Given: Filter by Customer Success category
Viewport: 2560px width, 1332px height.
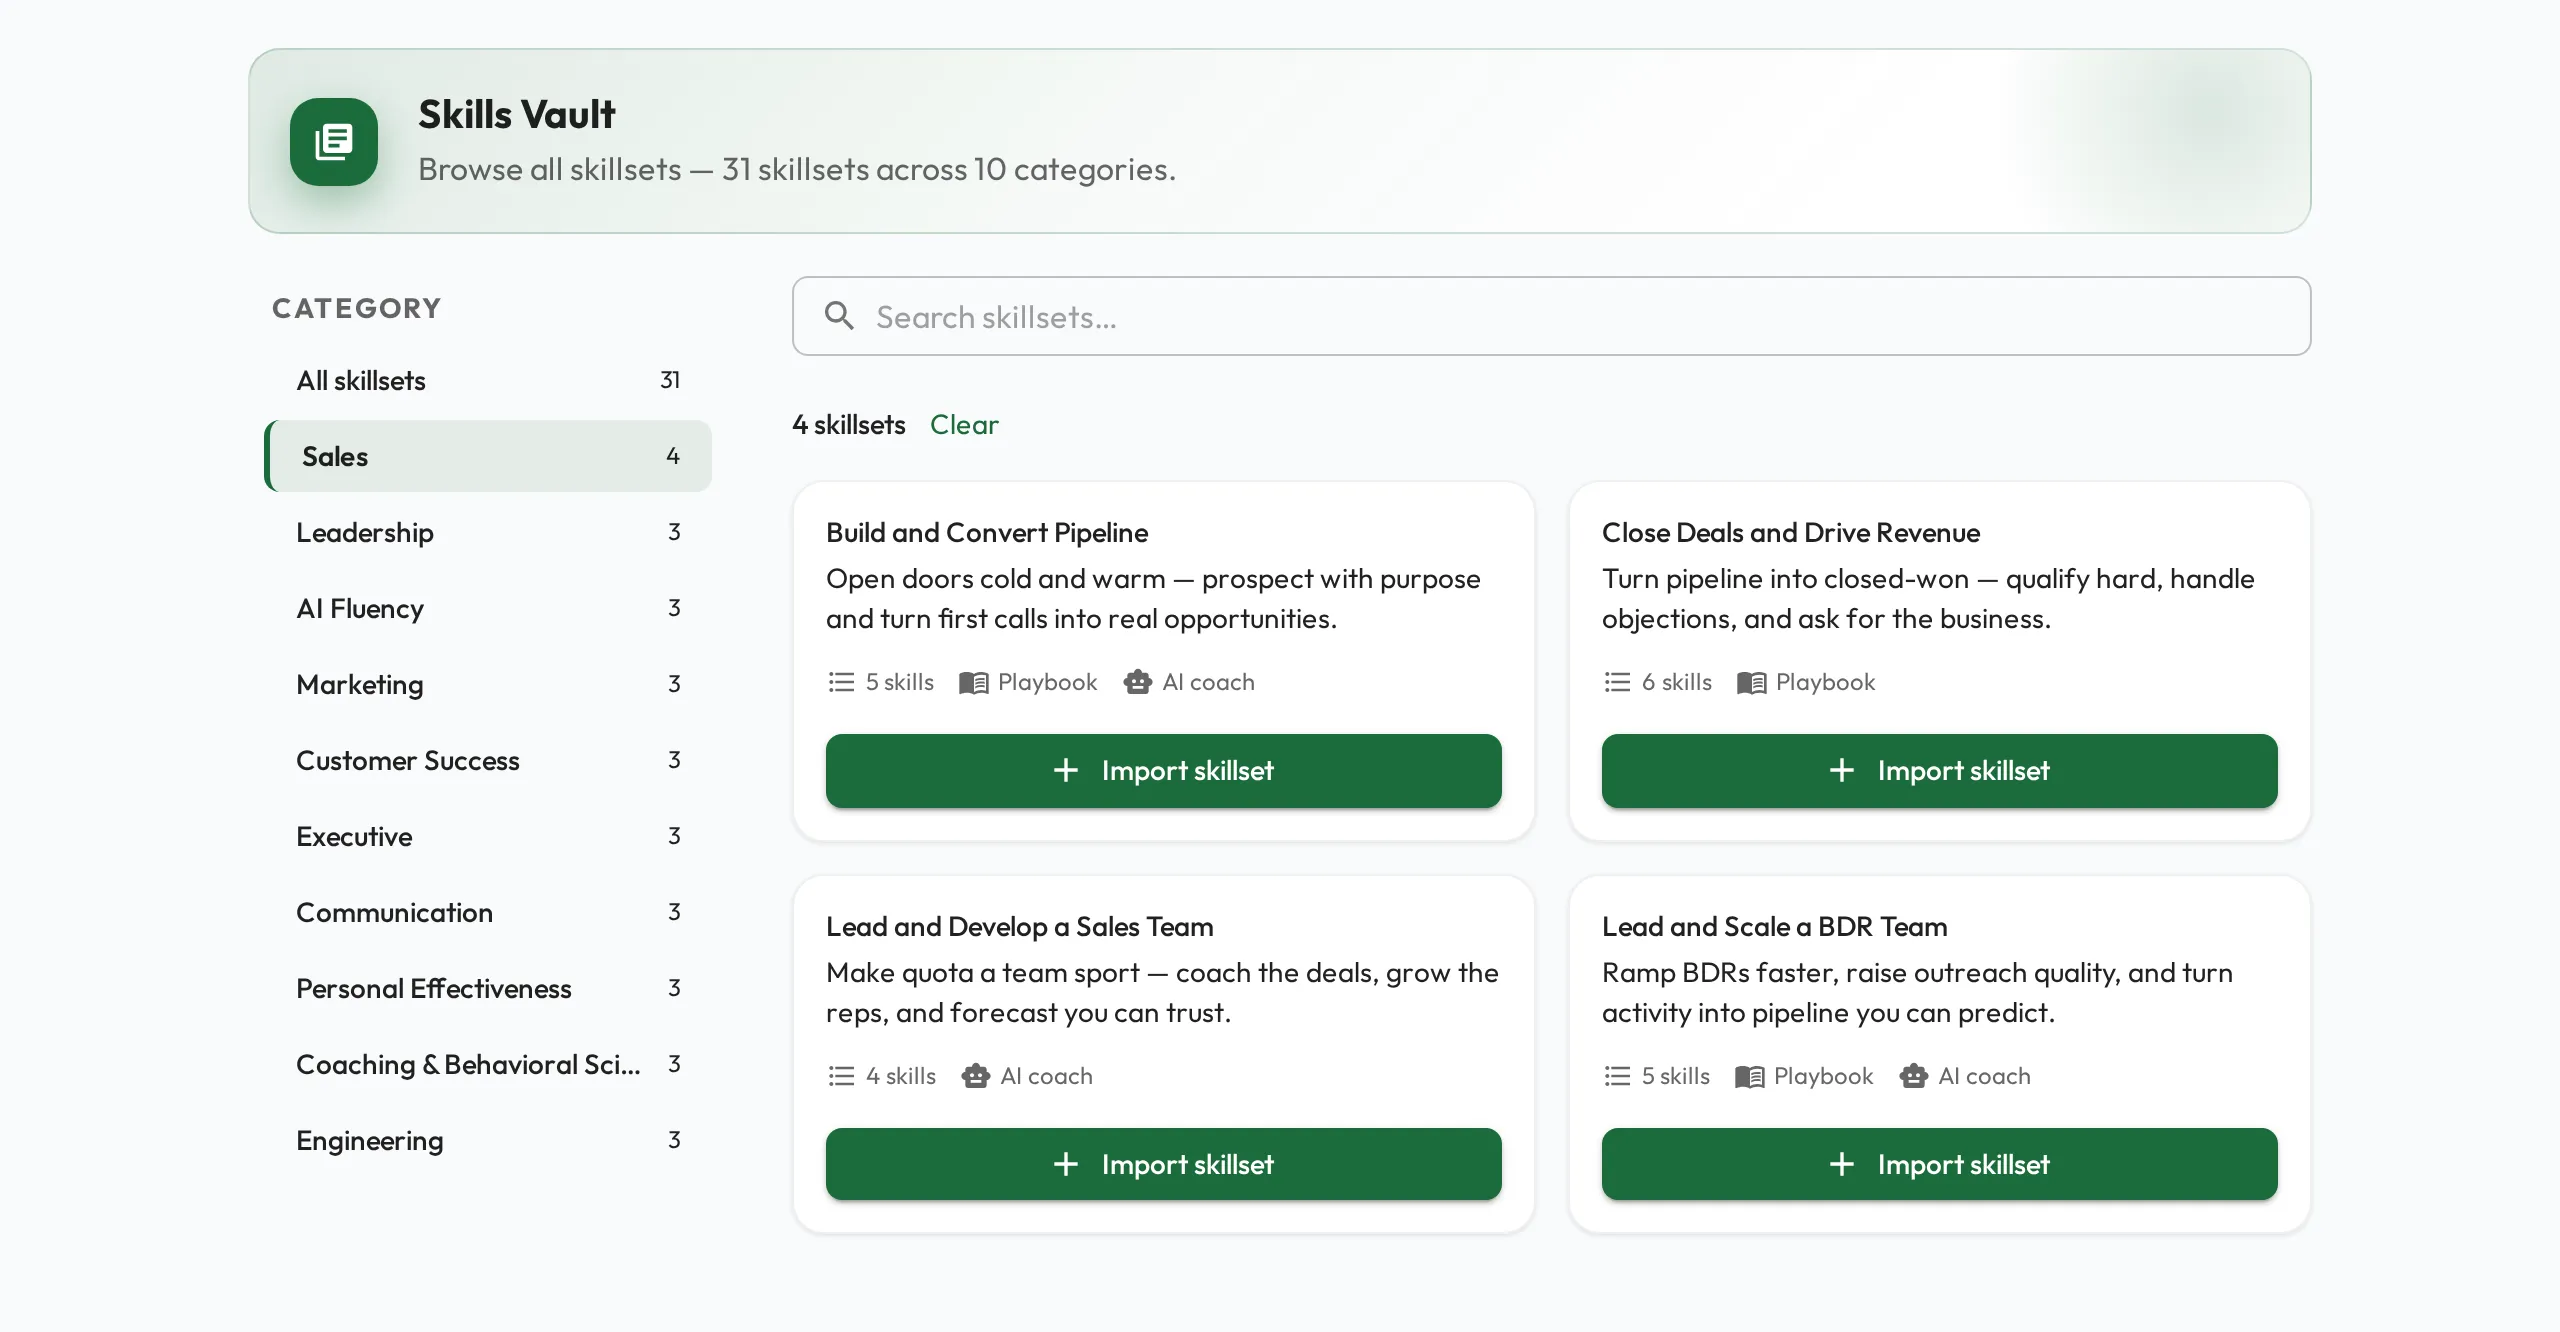Looking at the screenshot, I should 488,760.
